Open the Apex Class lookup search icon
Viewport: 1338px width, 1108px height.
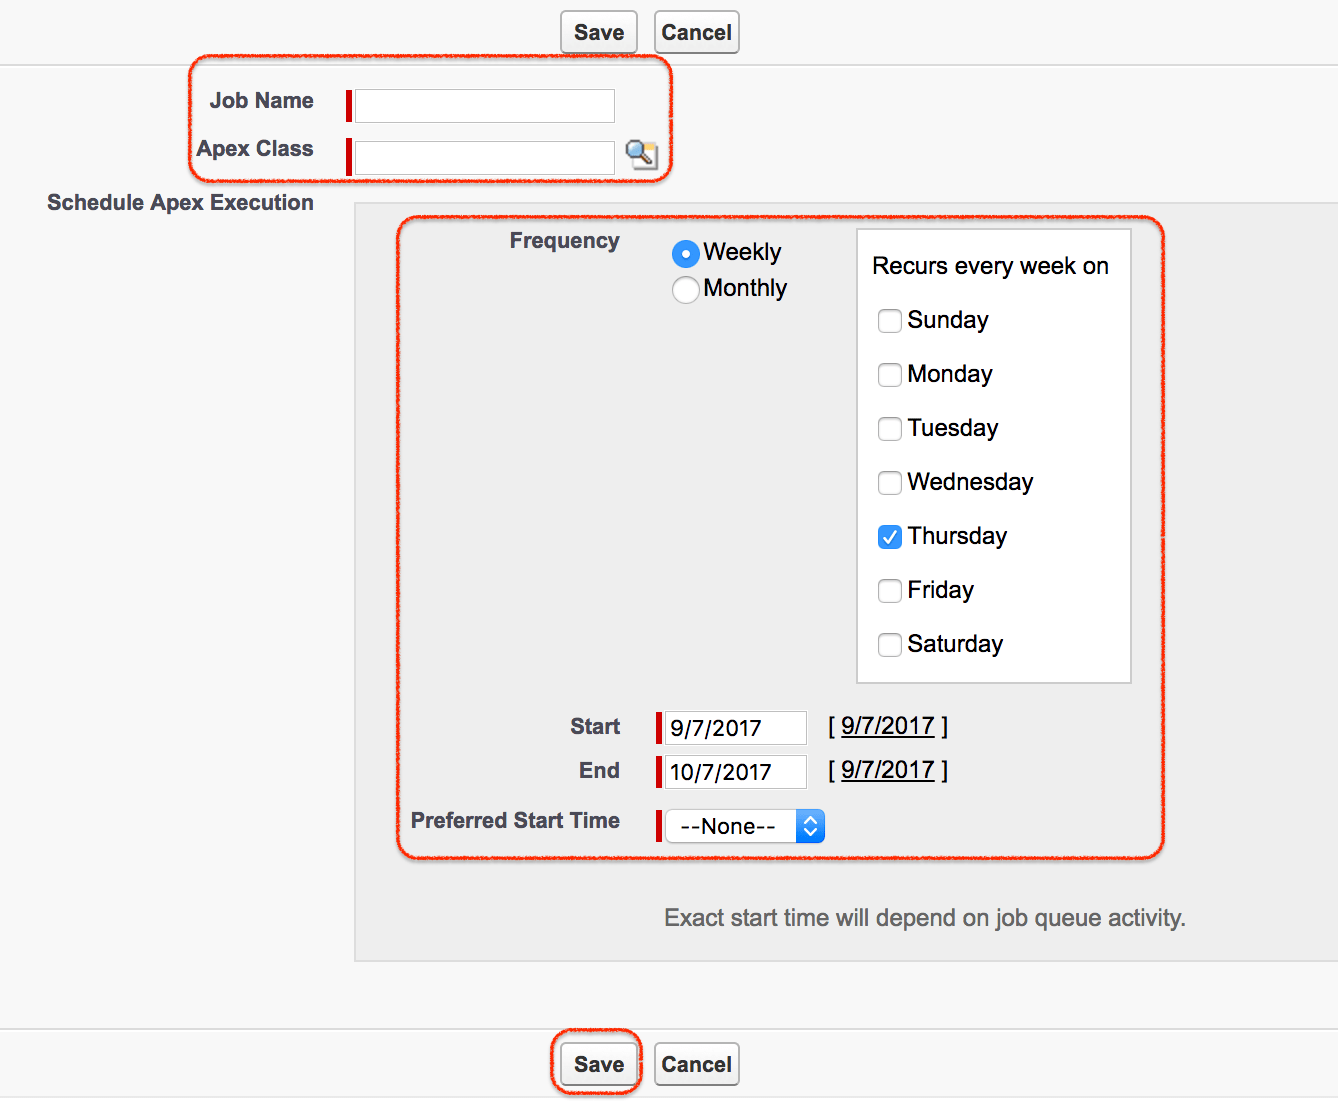642,156
